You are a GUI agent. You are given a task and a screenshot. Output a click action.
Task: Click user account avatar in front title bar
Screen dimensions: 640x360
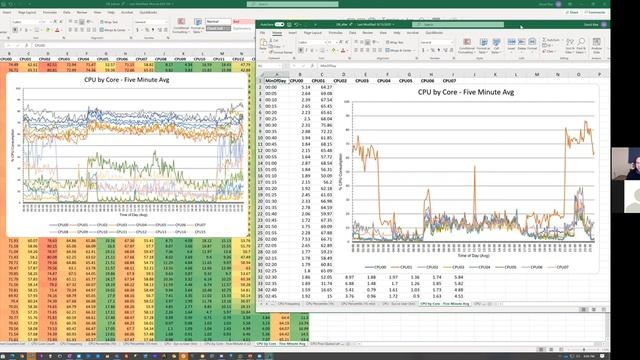coord(604,24)
